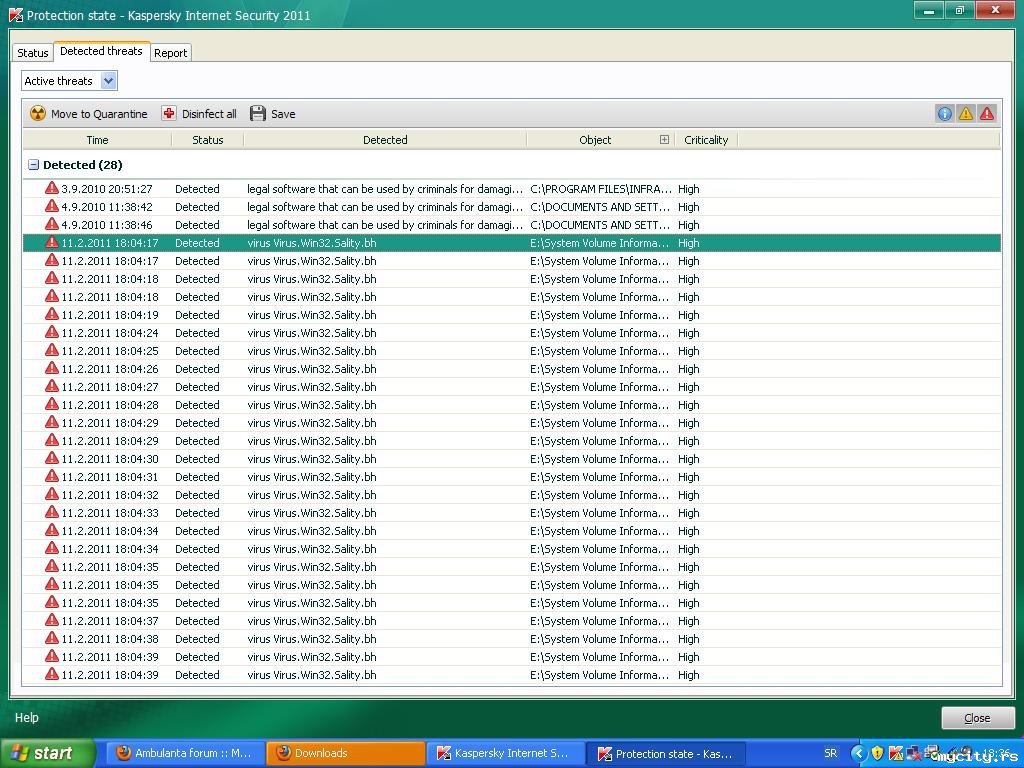Open the Report tab
This screenshot has height=768, width=1024.
[170, 53]
